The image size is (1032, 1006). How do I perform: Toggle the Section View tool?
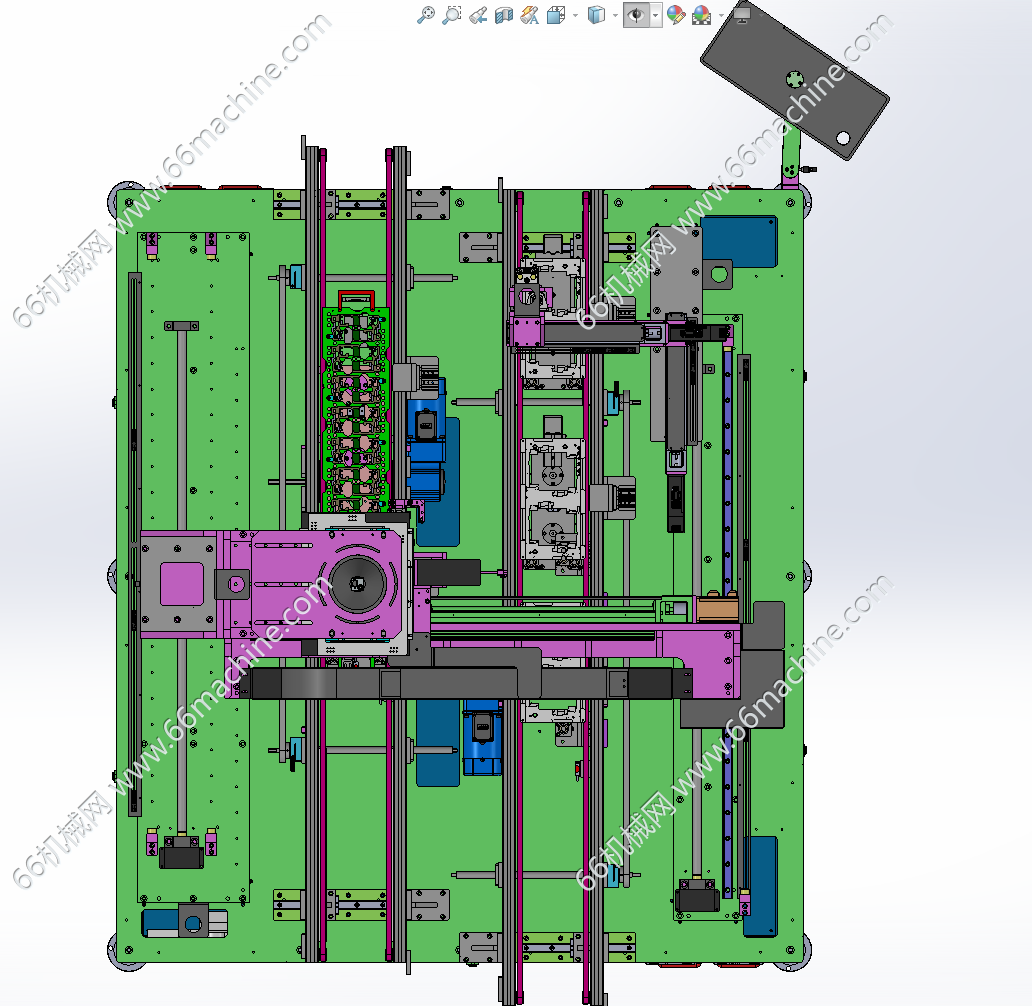click(504, 15)
